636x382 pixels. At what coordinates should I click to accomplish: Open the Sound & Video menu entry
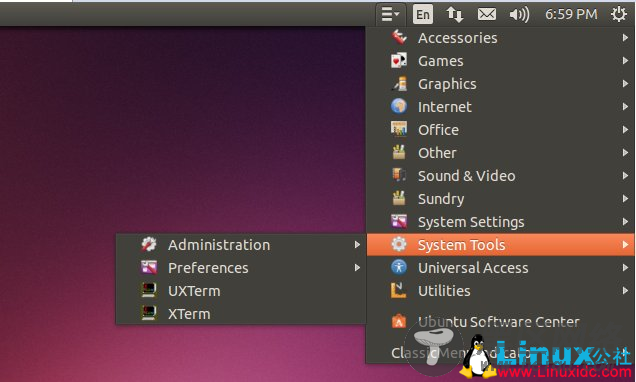501,176
